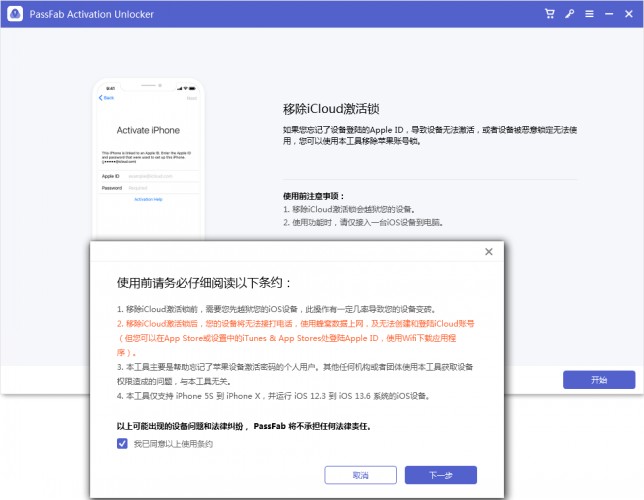Click the 使用前请务必仔细阅读以下条约 heading
This screenshot has width=644, height=500.
point(204,283)
